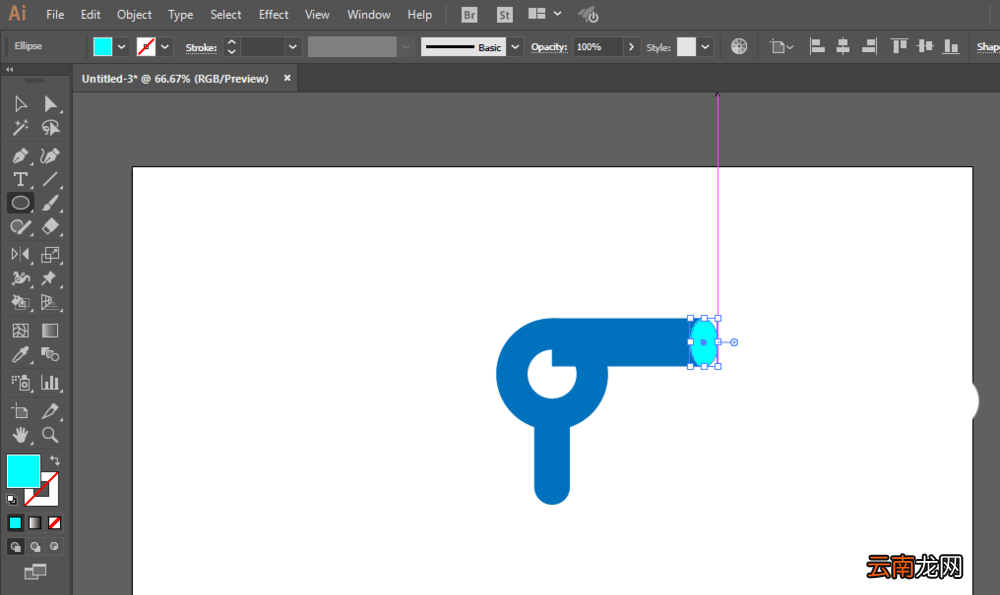The height and width of the screenshot is (595, 1000).
Task: Open the Window menu
Action: coord(369,15)
